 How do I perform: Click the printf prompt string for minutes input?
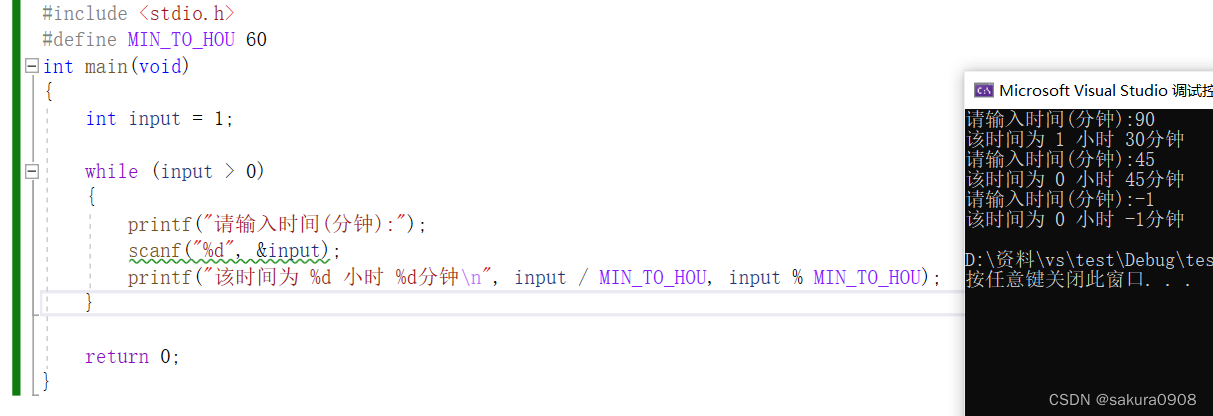[x=297, y=225]
